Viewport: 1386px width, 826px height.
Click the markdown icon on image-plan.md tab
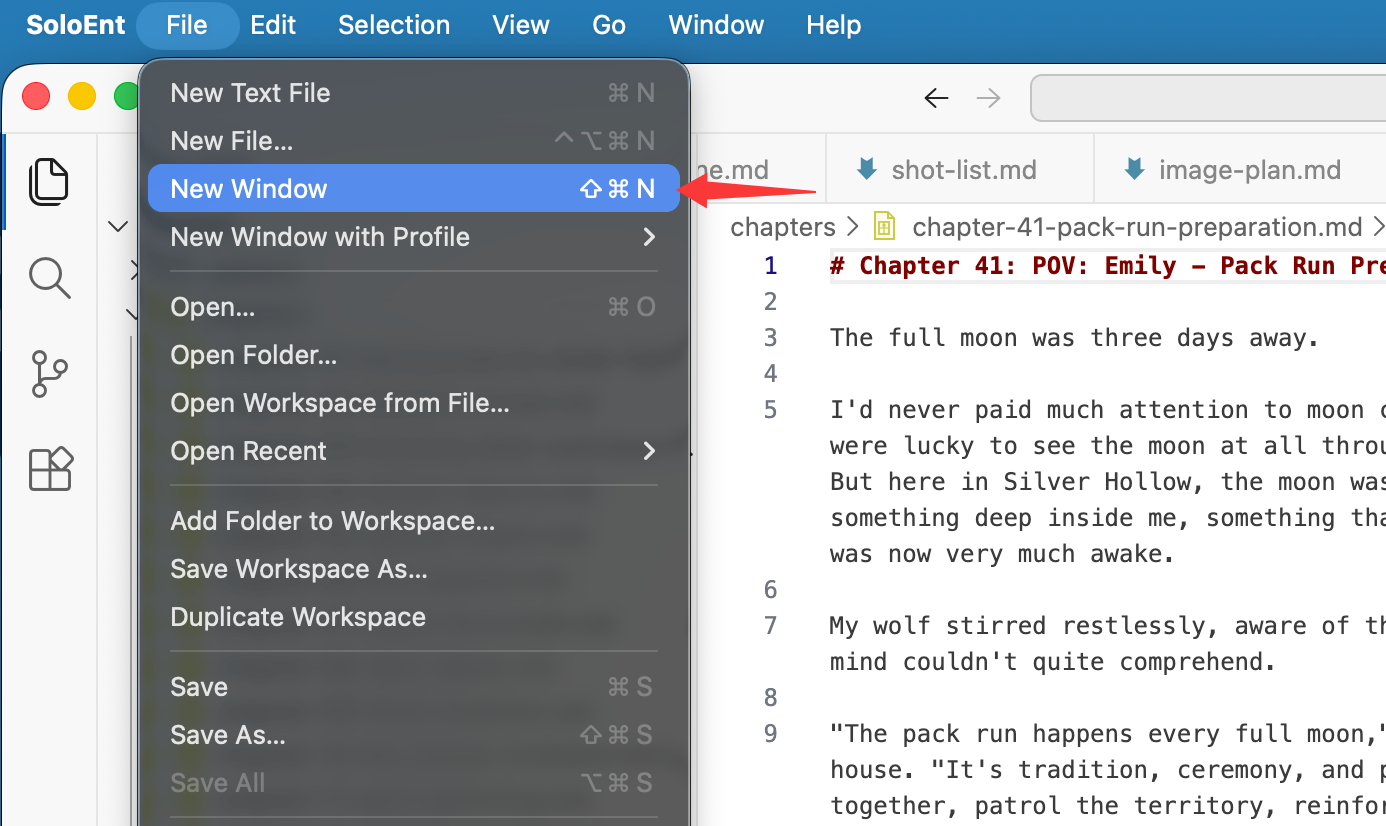click(1134, 169)
